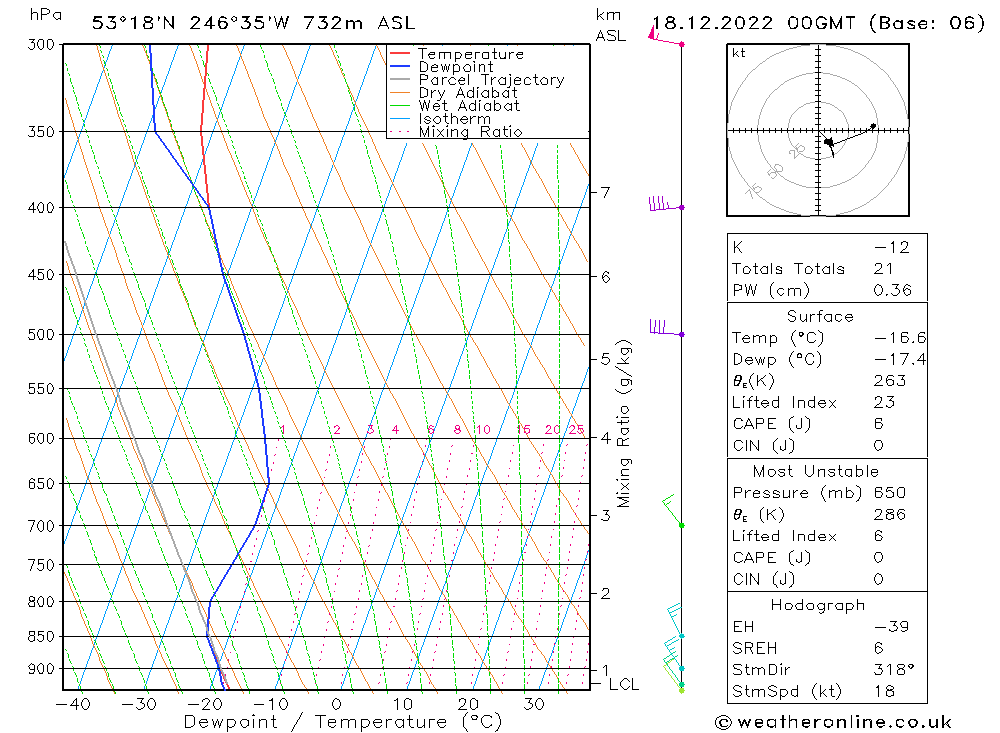Click the surface theta-E value '263'

coord(890,381)
